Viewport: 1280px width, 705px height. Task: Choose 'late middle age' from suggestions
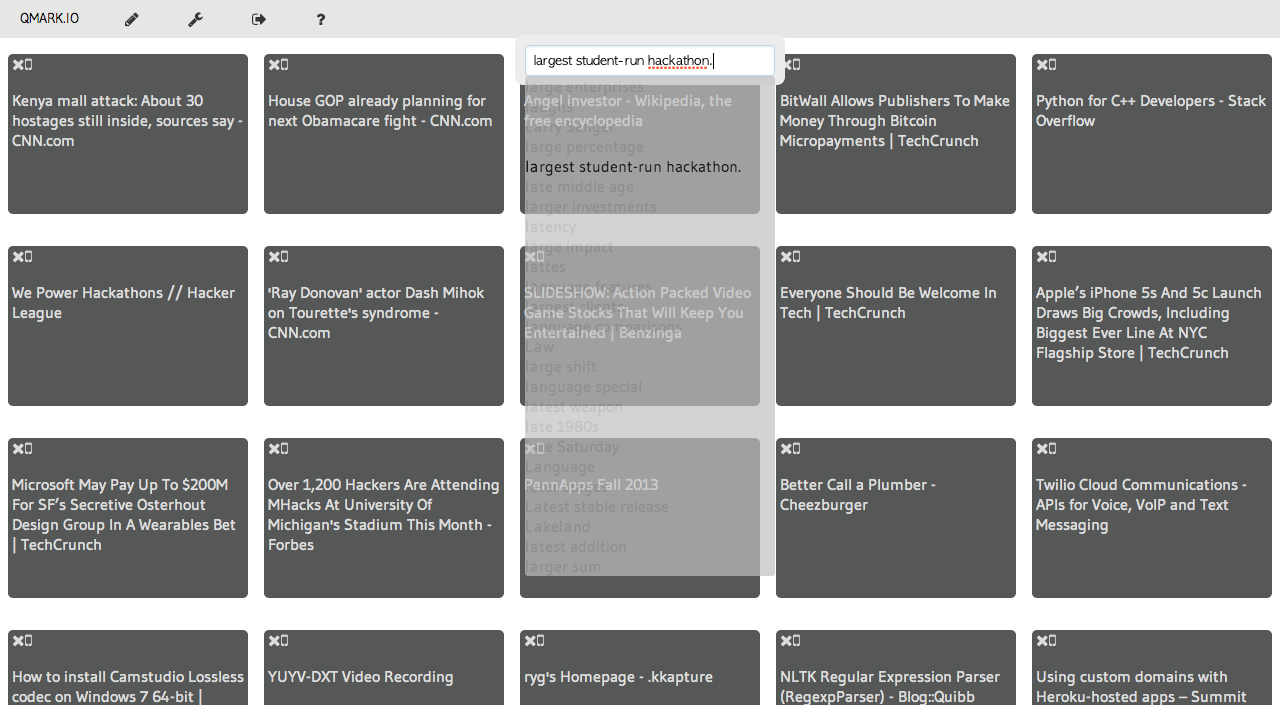pyautogui.click(x=580, y=187)
